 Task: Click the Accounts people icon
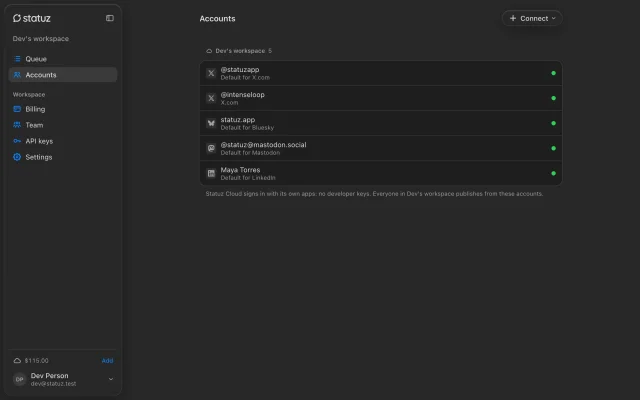click(17, 75)
